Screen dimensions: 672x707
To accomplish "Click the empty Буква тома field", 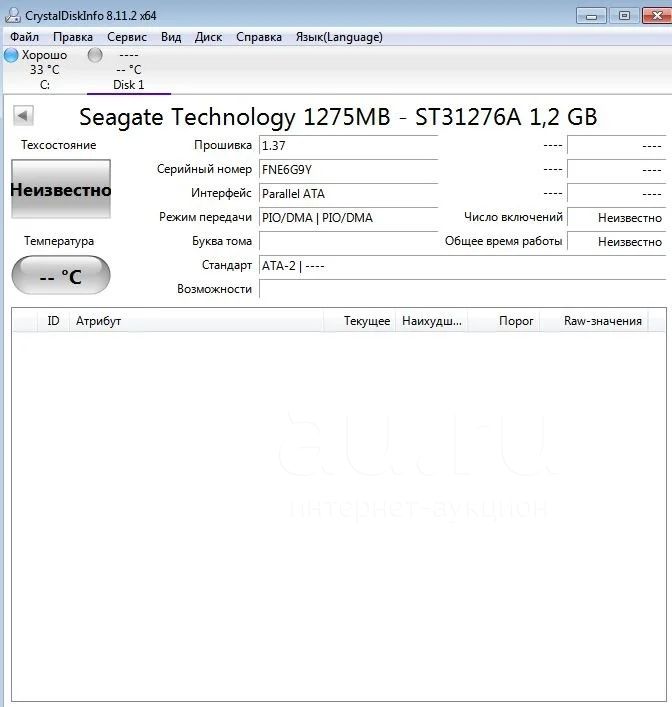I will click(x=348, y=241).
